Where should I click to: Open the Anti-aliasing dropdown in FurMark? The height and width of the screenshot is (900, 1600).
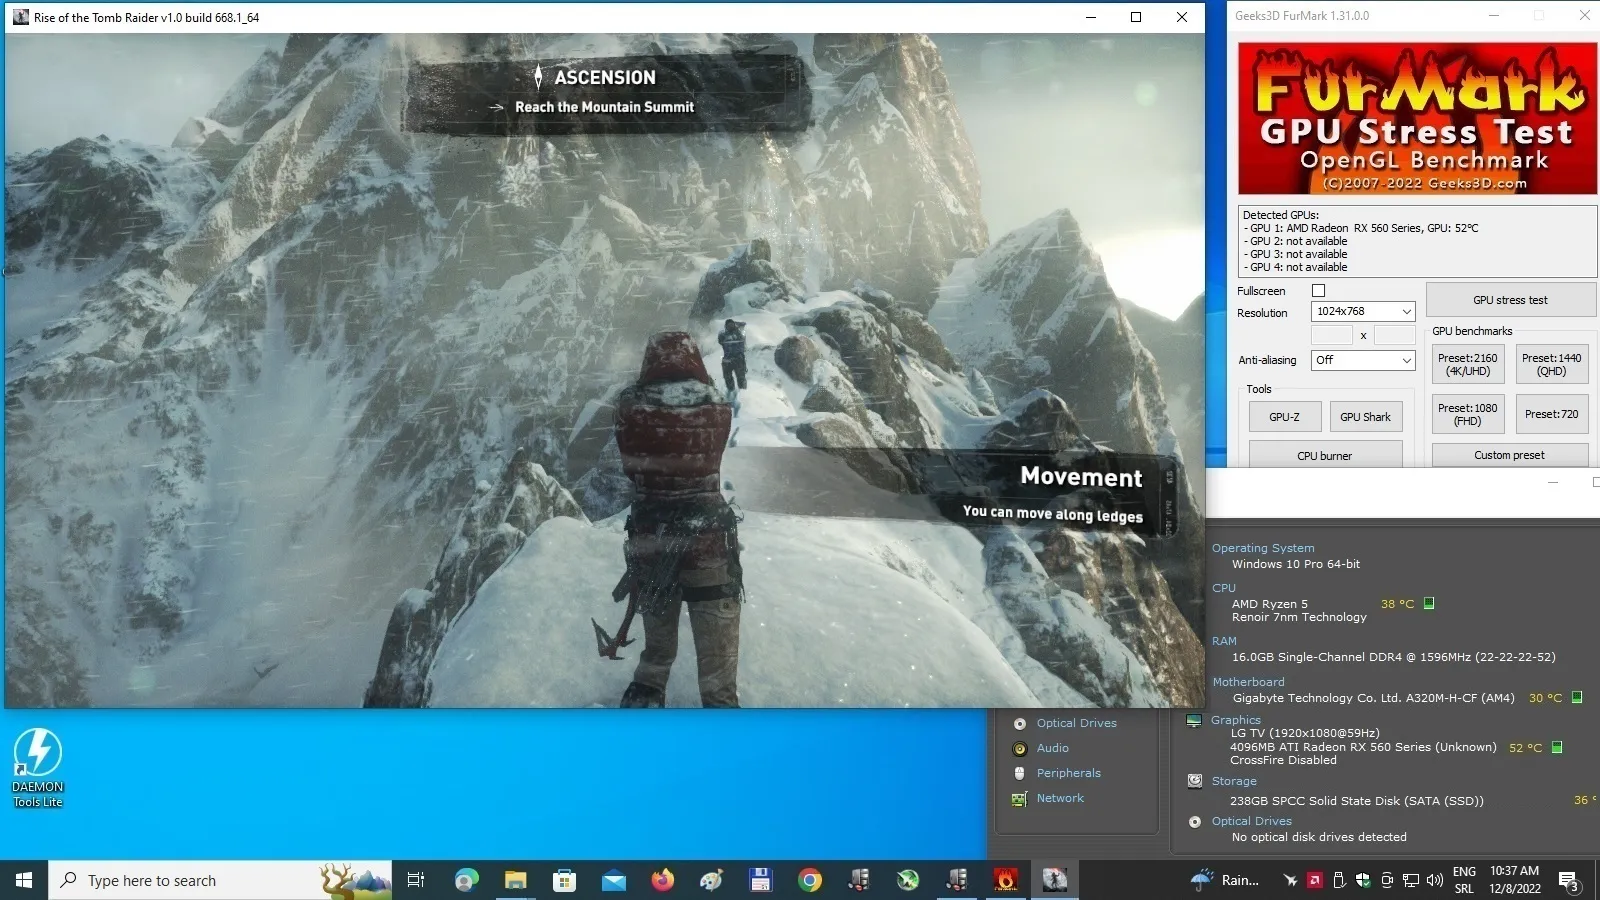point(1363,360)
